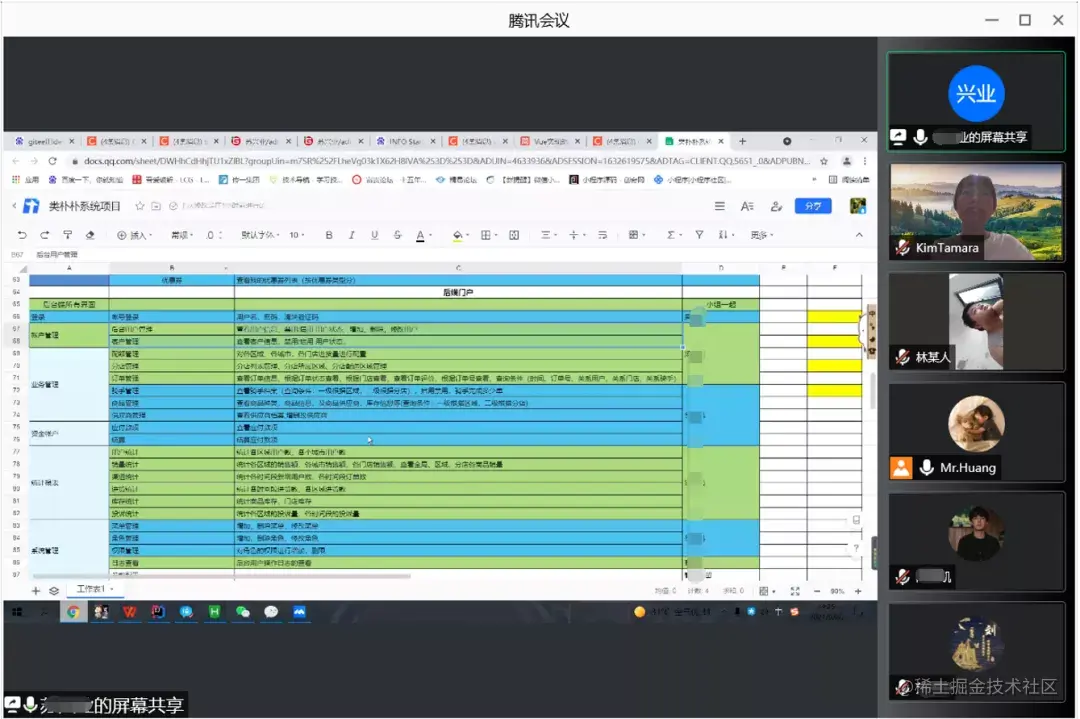Screen dimensions: 1080x719
Task: Bookmark the docs.qq.com page
Action: (x=824, y=161)
